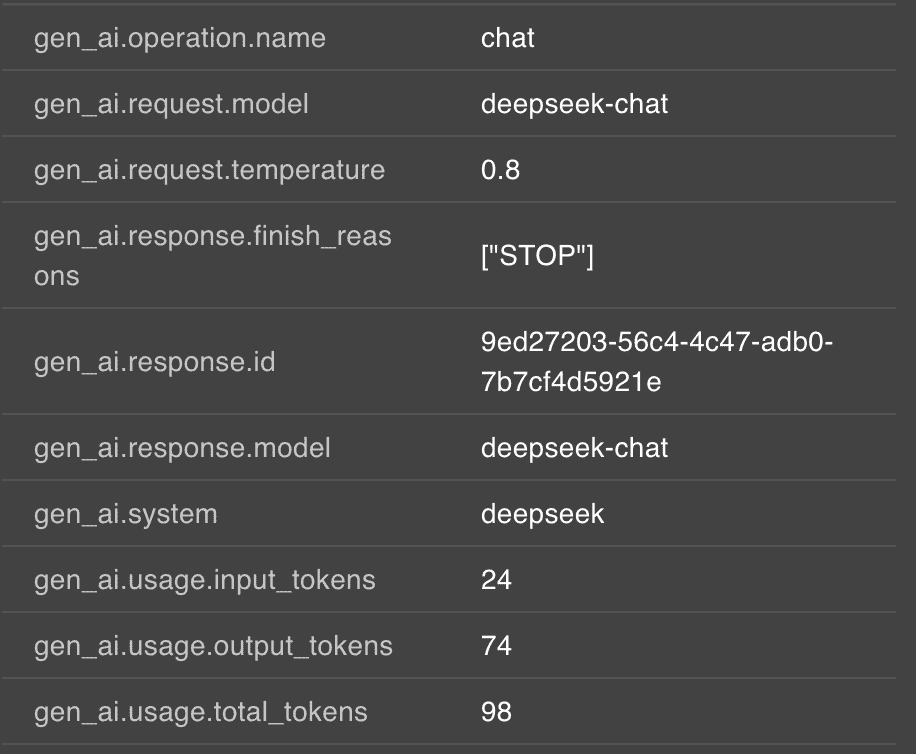Image resolution: width=916 pixels, height=754 pixels.
Task: Click the gen_ai.system attribute key
Action: click(125, 514)
